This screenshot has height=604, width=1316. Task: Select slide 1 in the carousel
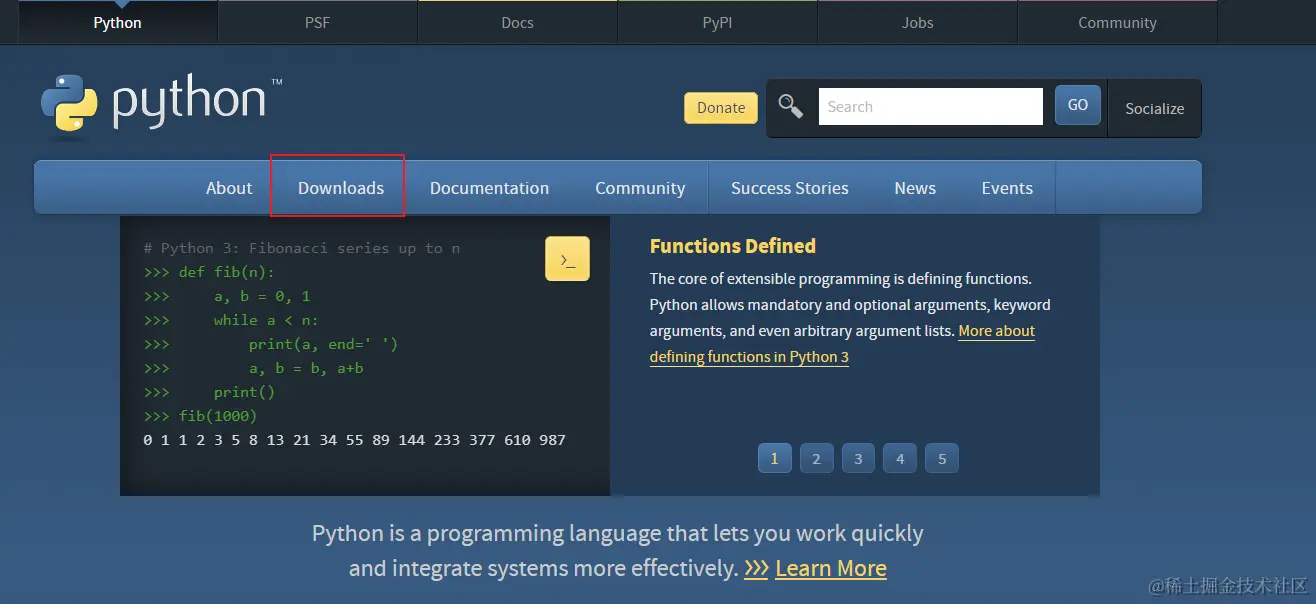point(774,459)
